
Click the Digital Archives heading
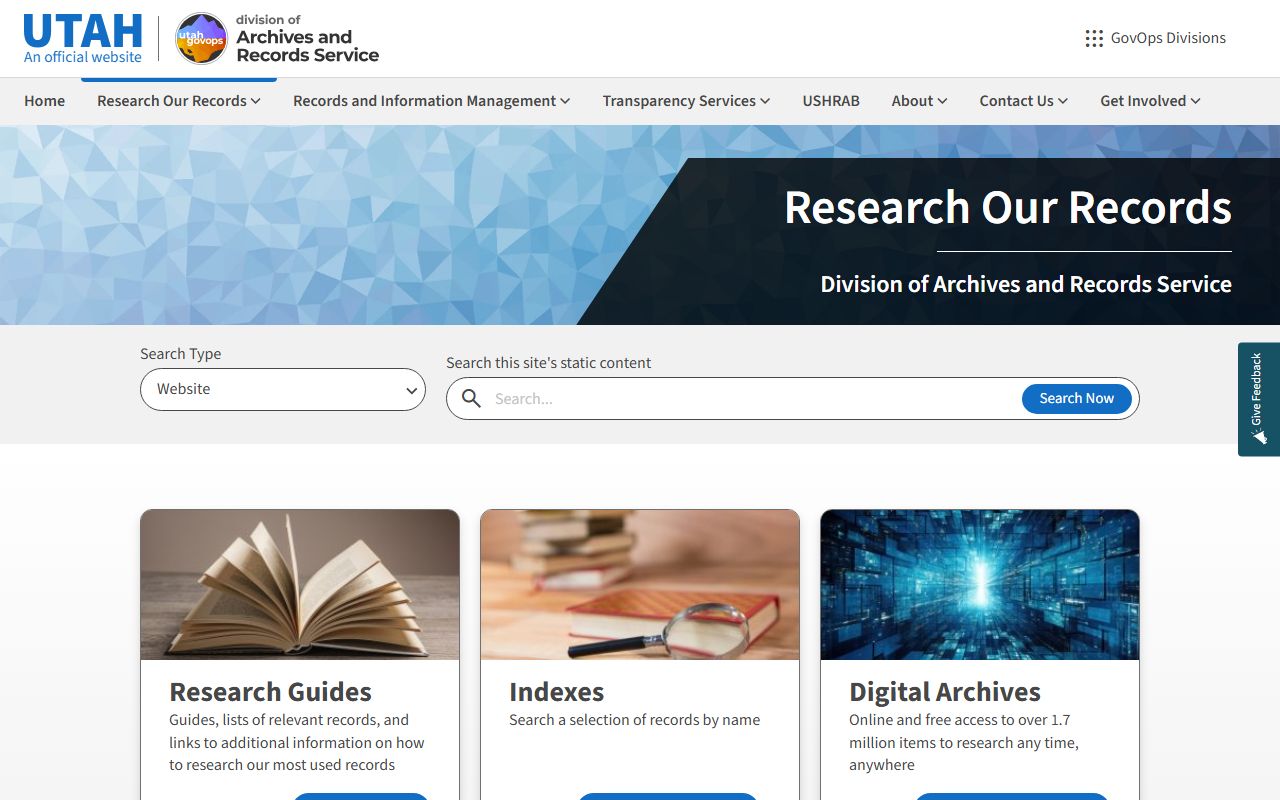[x=945, y=692]
